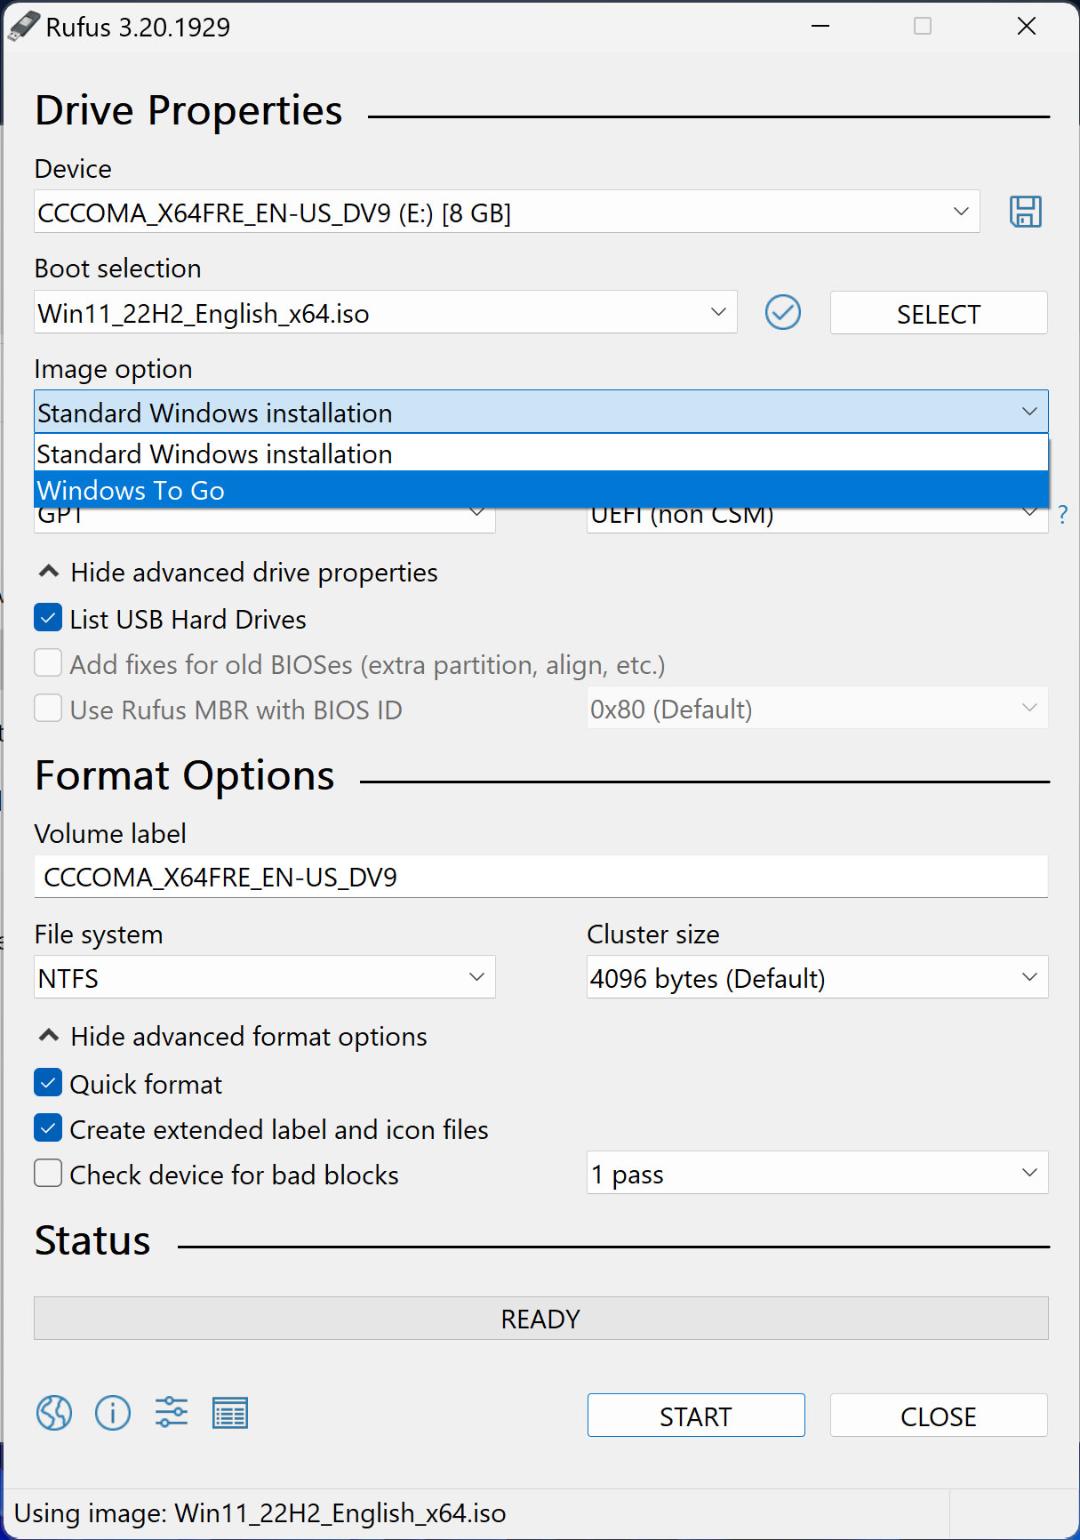Uncheck List USB Hard Drives
The image size is (1080, 1540).
[x=48, y=618]
